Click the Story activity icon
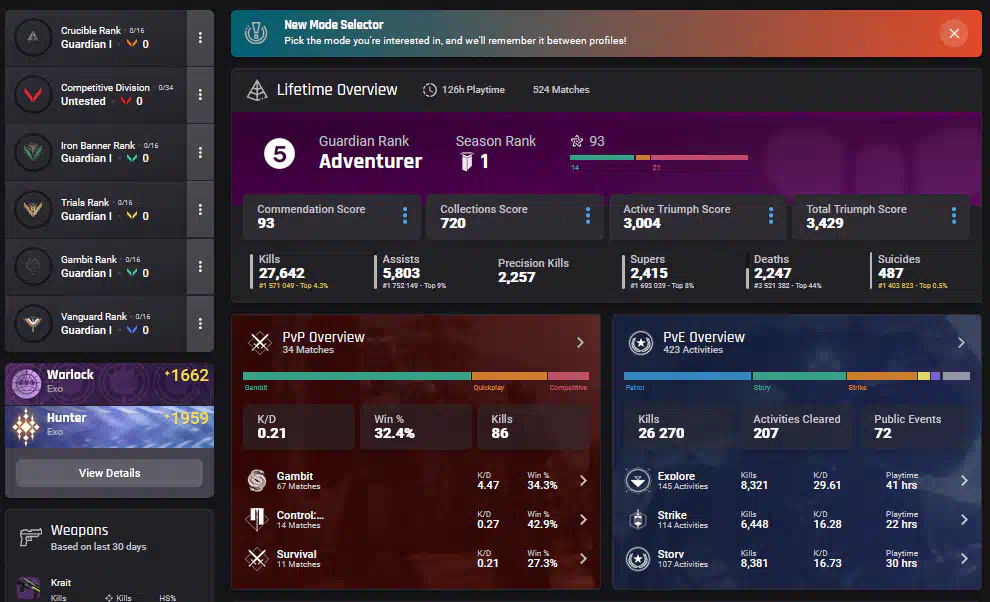This screenshot has width=990, height=602. pos(638,558)
